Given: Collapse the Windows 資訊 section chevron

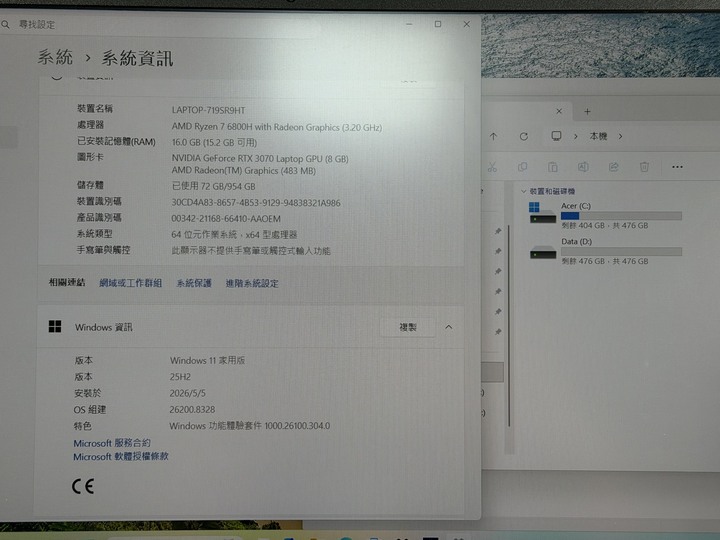Looking at the screenshot, I should click(x=449, y=327).
